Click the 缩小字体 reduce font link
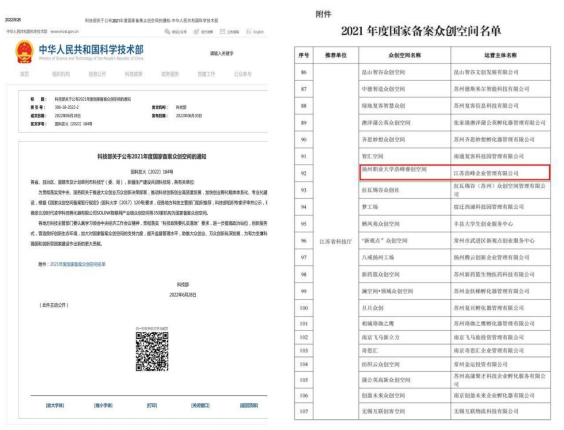Image resolution: width=564 pixels, height=430 pixels. pyautogui.click(x=104, y=406)
